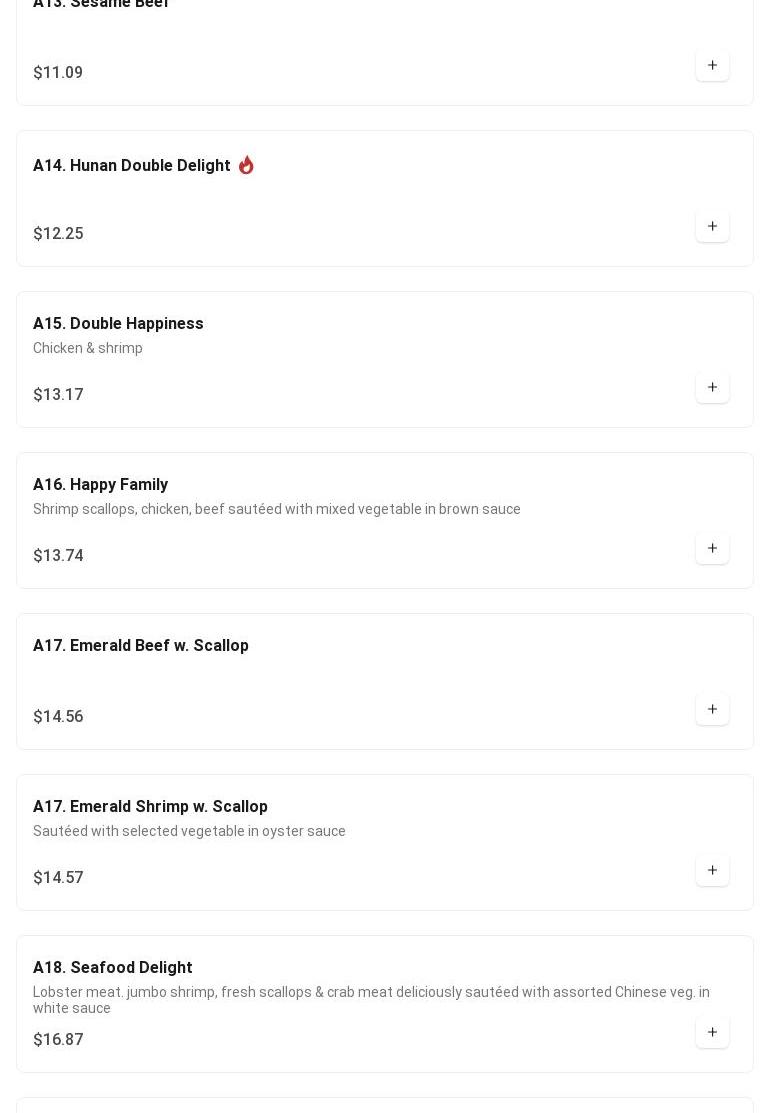This screenshot has width=770, height=1113.
Task: Open A17 Emerald Shrimp w. Scallop title
Action: 150,807
